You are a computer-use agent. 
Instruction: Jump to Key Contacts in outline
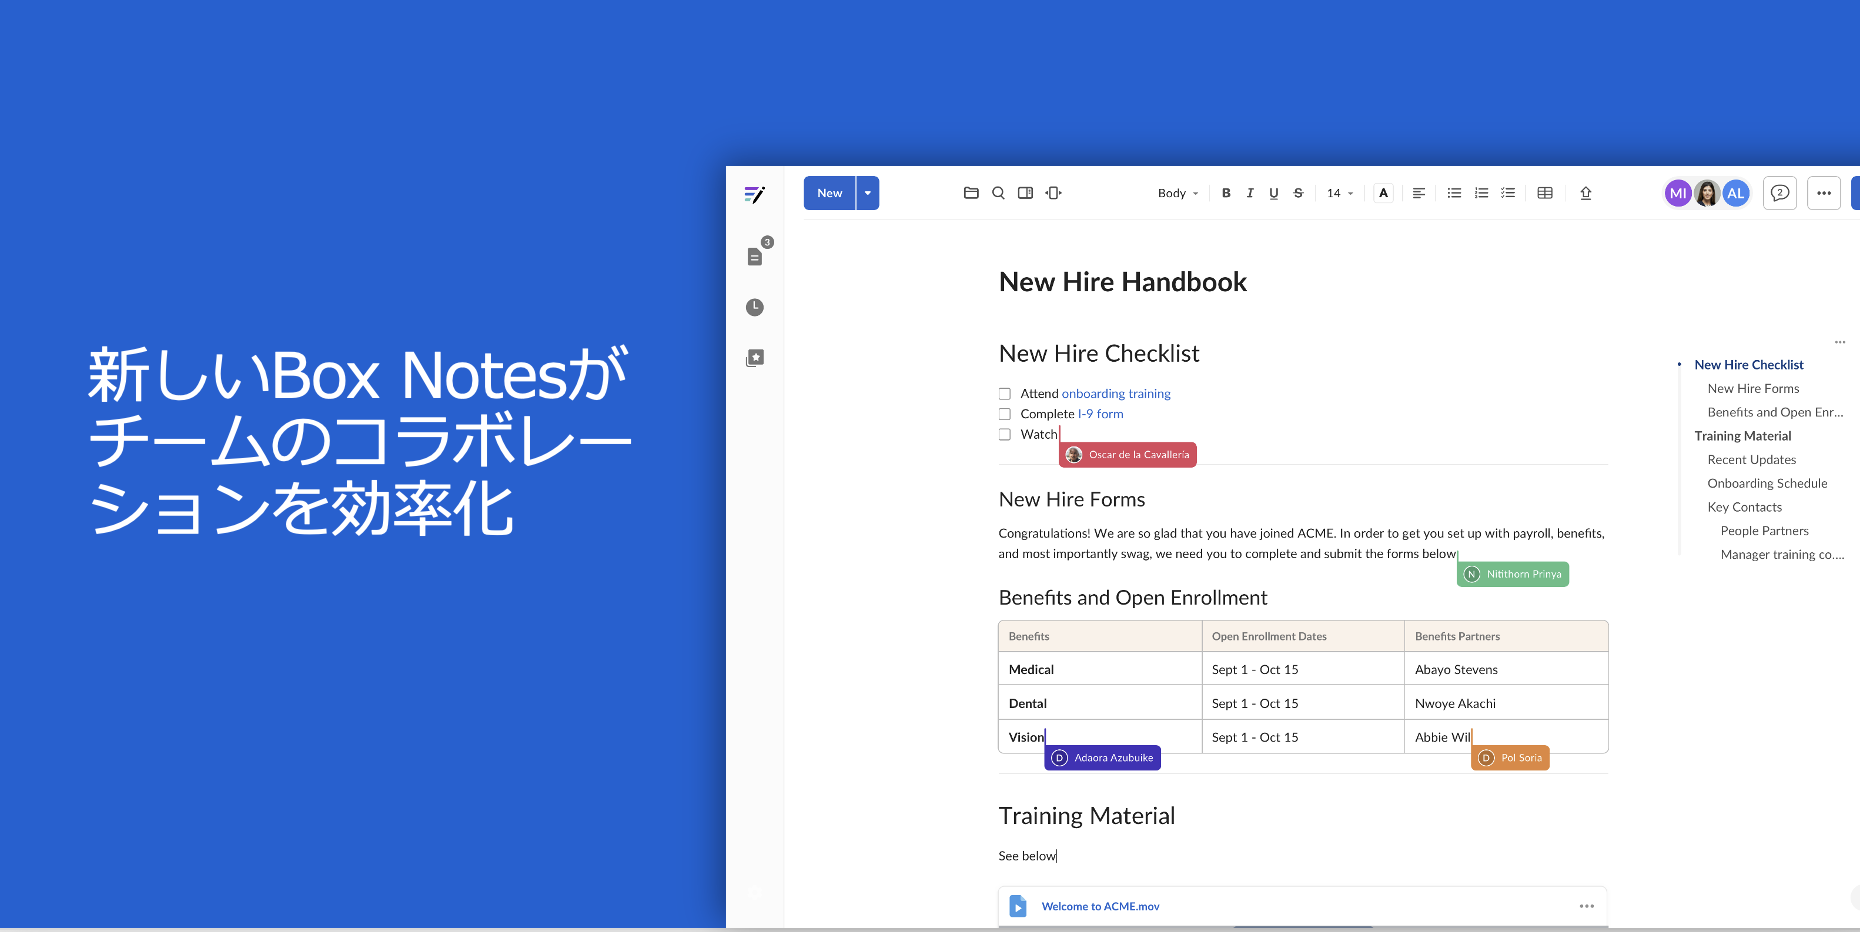(1744, 507)
